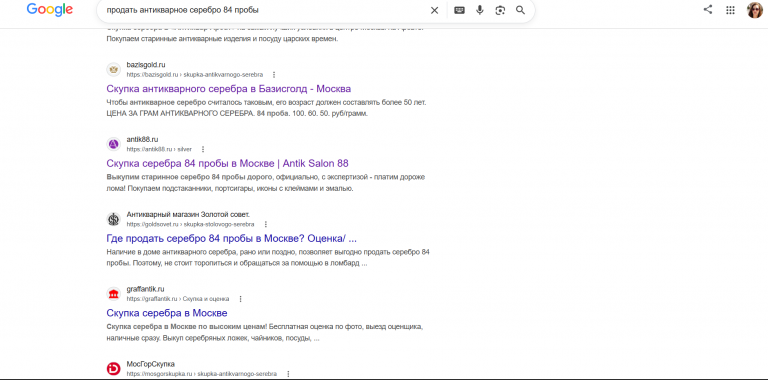The height and width of the screenshot is (380, 768).
Task: Open the Google apps grid
Action: tap(730, 10)
